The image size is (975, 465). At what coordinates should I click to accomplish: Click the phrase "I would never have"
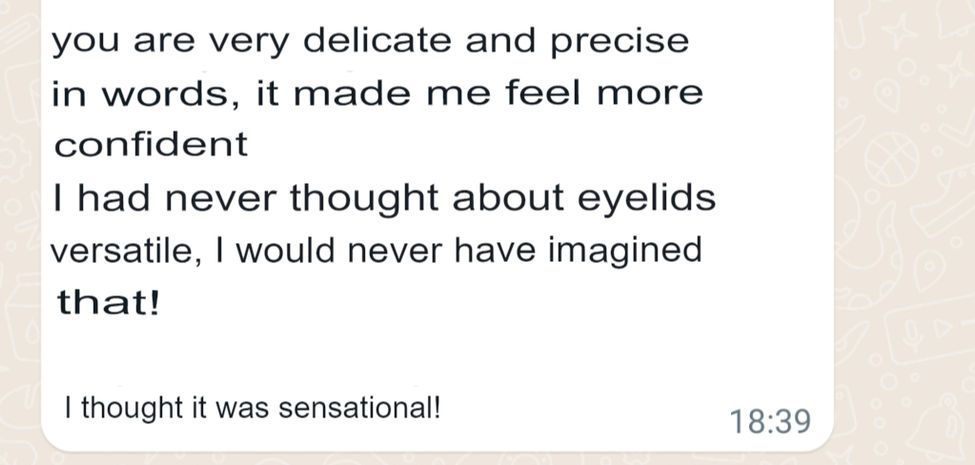330,250
